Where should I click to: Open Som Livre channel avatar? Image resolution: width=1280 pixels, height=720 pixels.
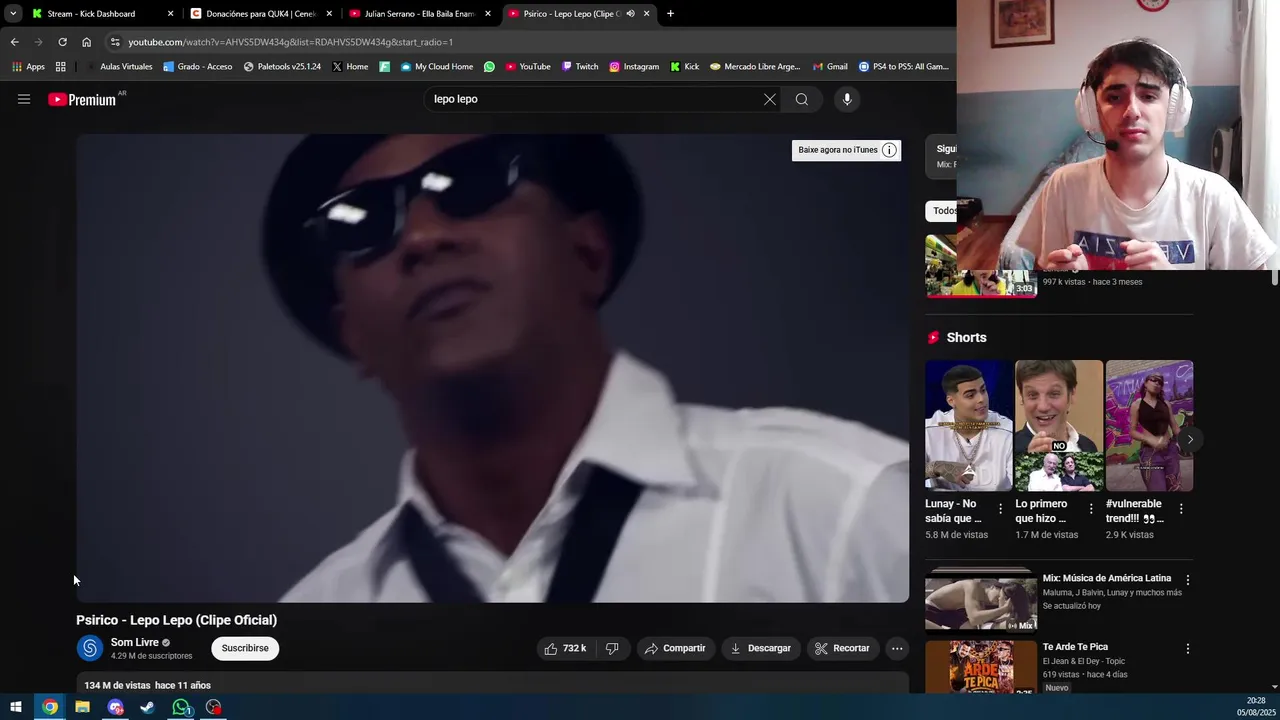point(90,648)
